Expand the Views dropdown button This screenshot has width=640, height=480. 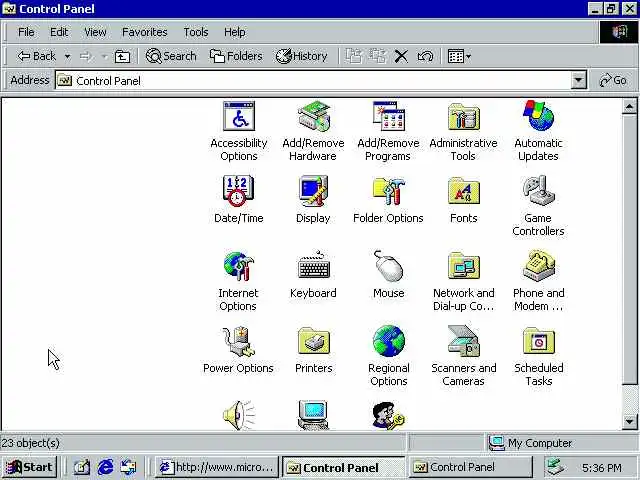[459, 56]
